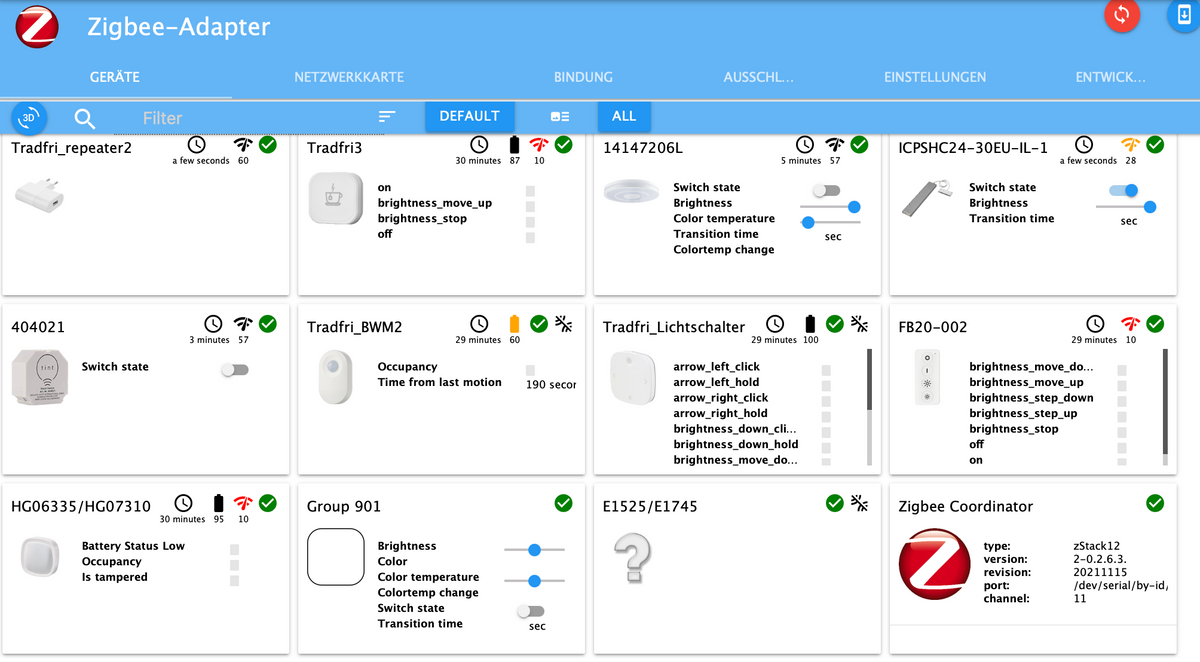Screen dimensions: 1200x662
Task: Toggle Switch state in Group 901
Action: click(530, 611)
